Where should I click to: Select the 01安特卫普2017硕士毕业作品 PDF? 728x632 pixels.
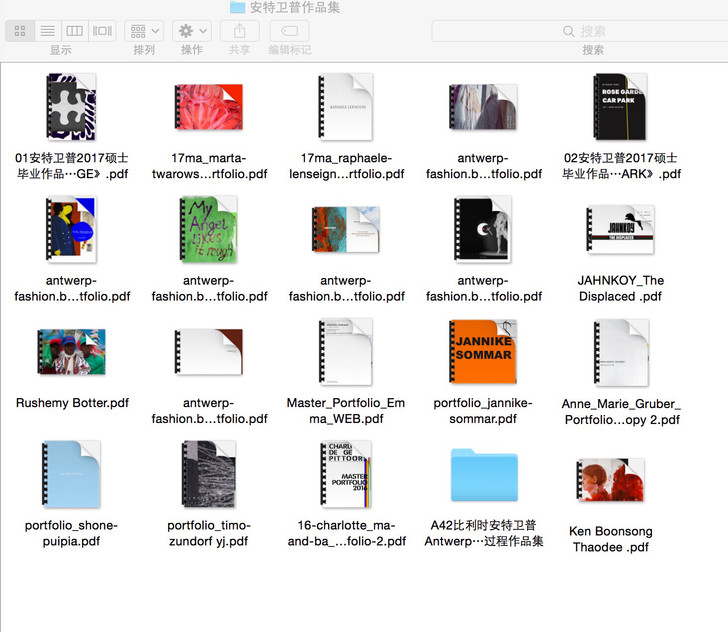[71, 107]
